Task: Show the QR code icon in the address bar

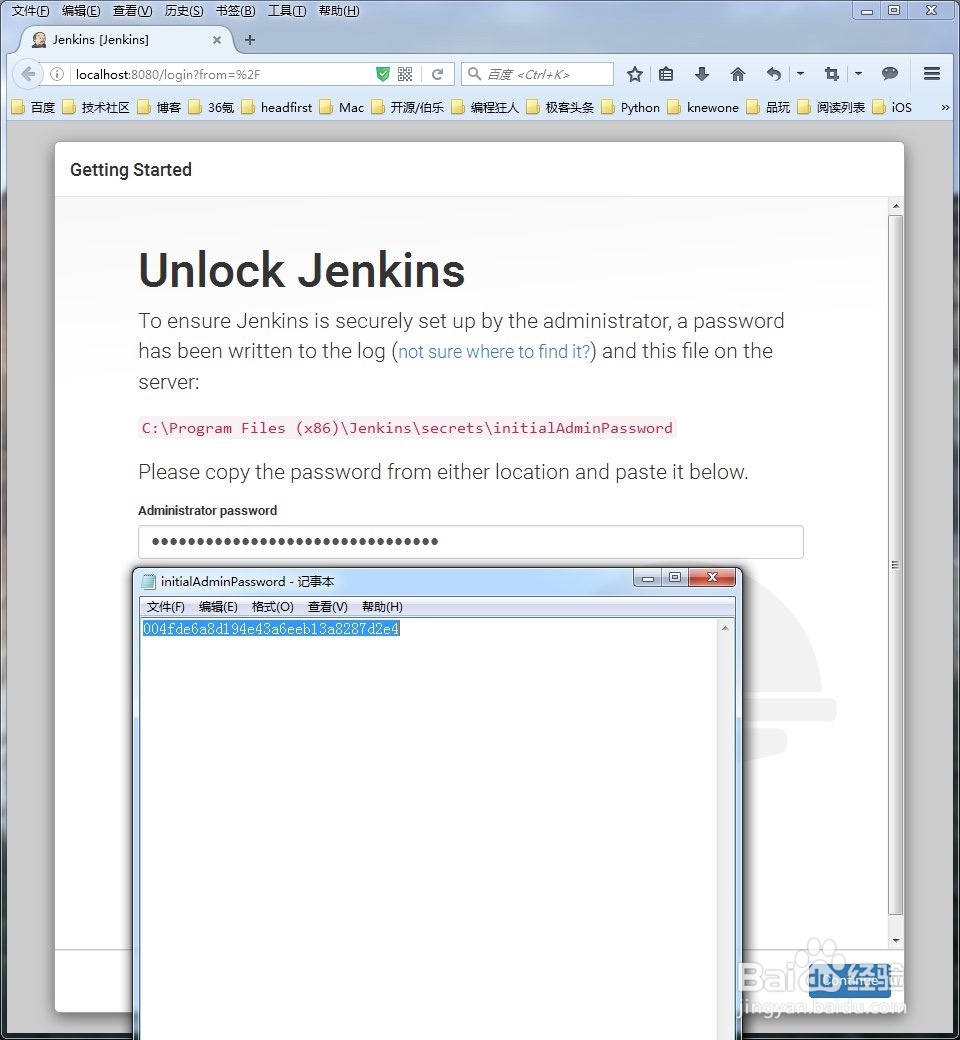Action: (405, 74)
